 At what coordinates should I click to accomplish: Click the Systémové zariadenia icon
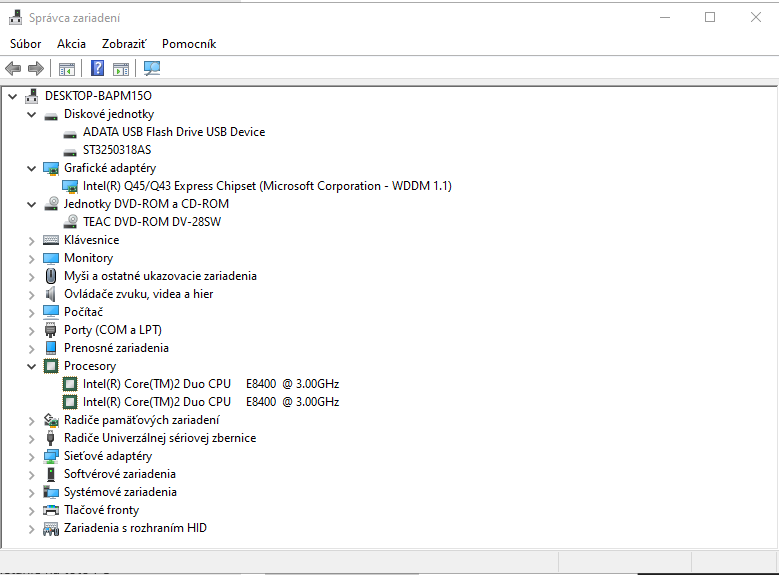click(x=51, y=492)
